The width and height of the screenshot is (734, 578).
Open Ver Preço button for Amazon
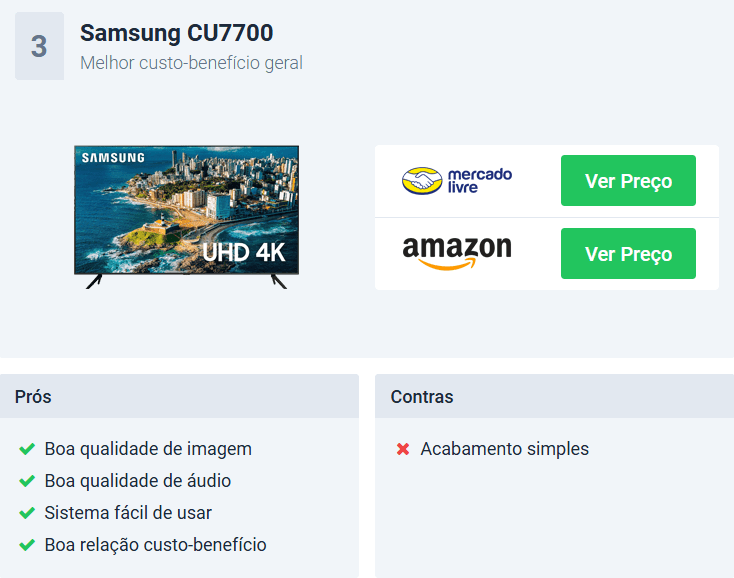[x=628, y=254]
